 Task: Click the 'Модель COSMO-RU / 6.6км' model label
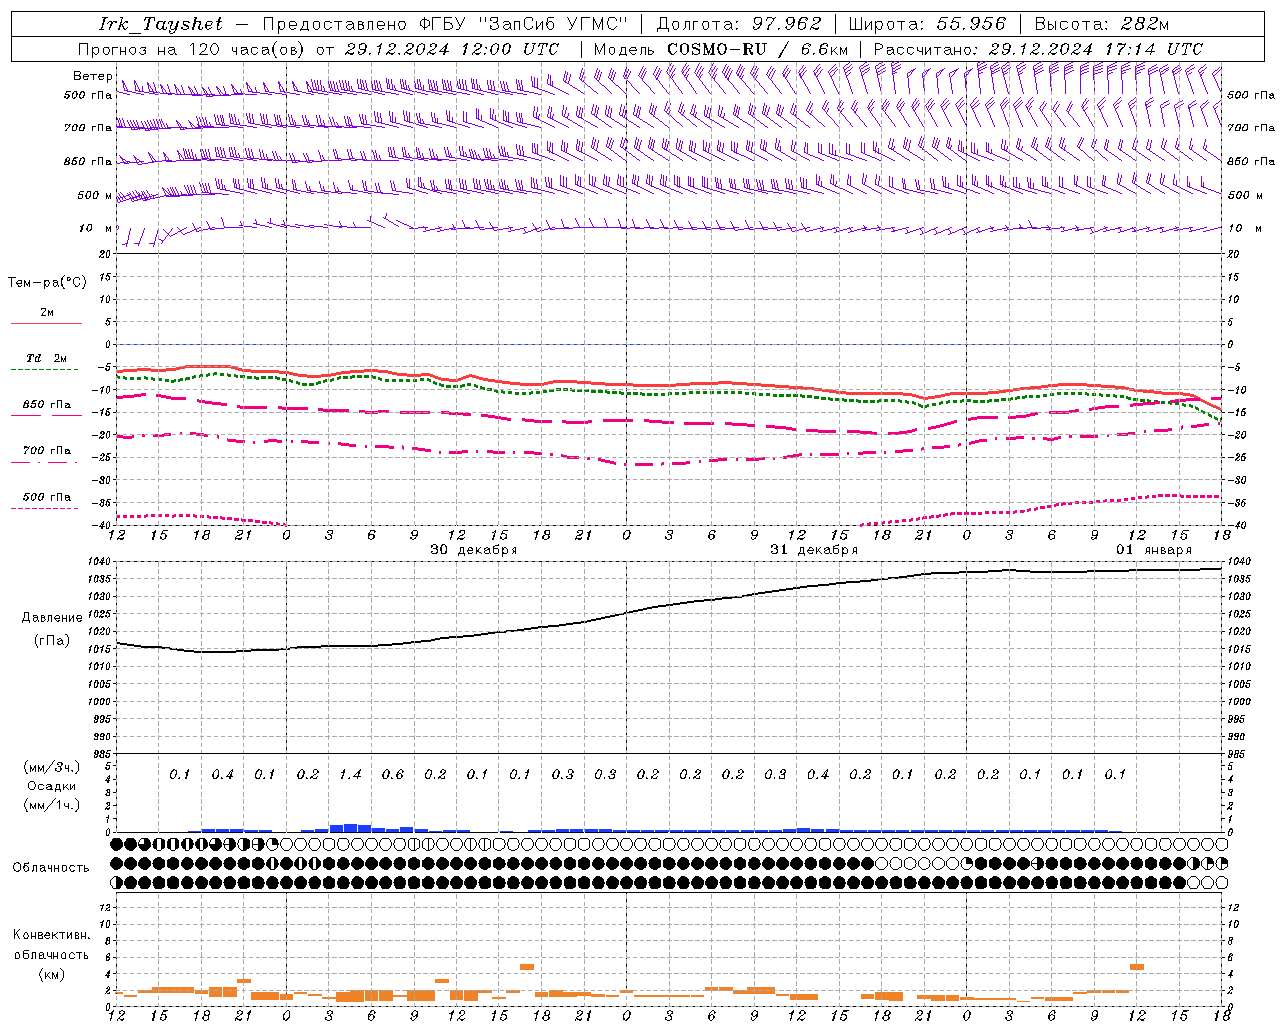coord(721,49)
